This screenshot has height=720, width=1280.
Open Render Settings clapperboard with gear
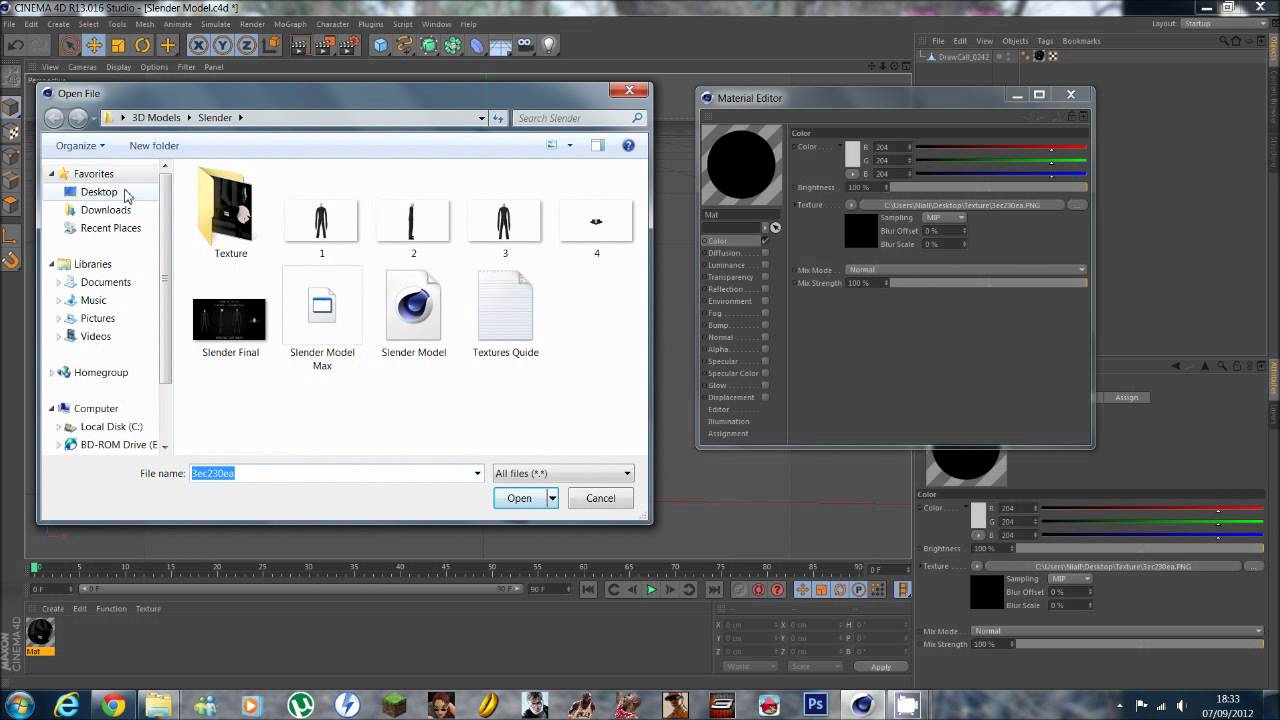pyautogui.click(x=349, y=45)
